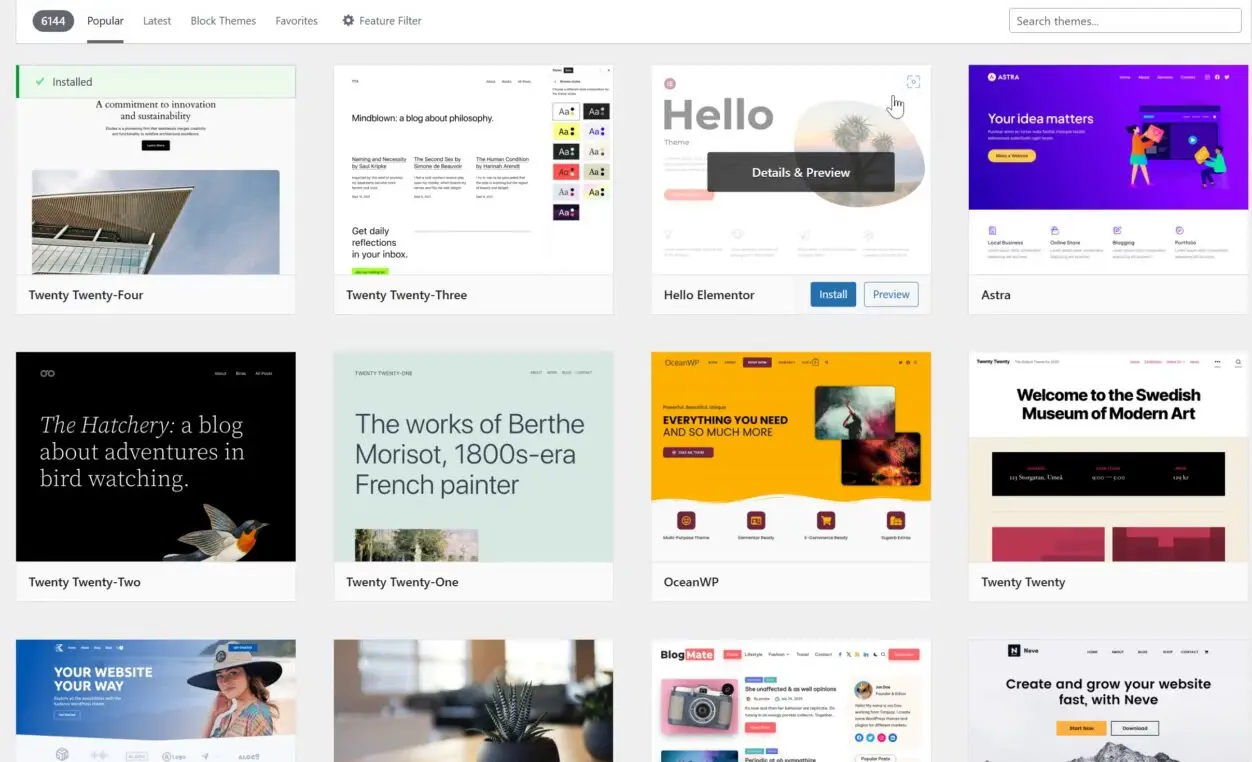The image size is (1252, 762).
Task: Pick the bright yellow Aa style swatch
Action: coord(566,131)
